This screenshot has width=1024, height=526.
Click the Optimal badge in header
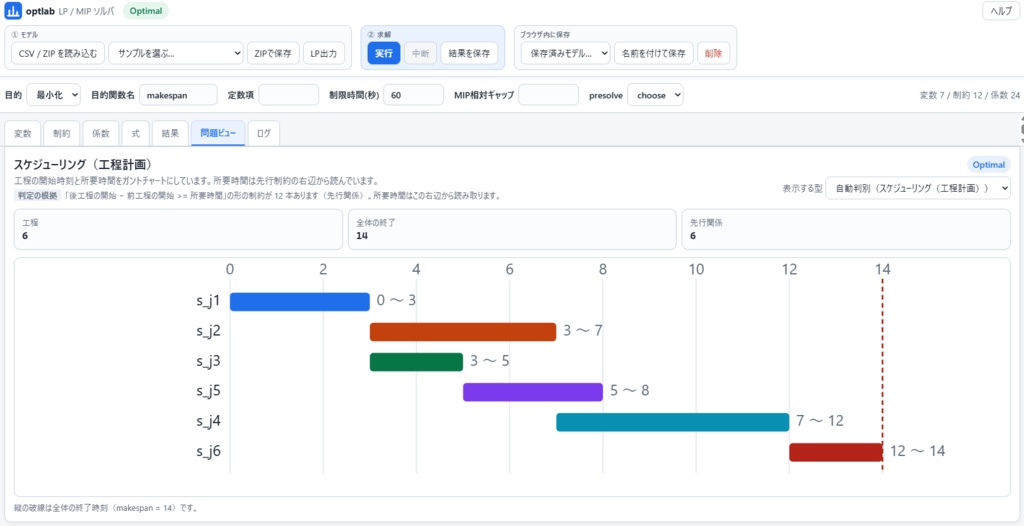click(x=146, y=11)
